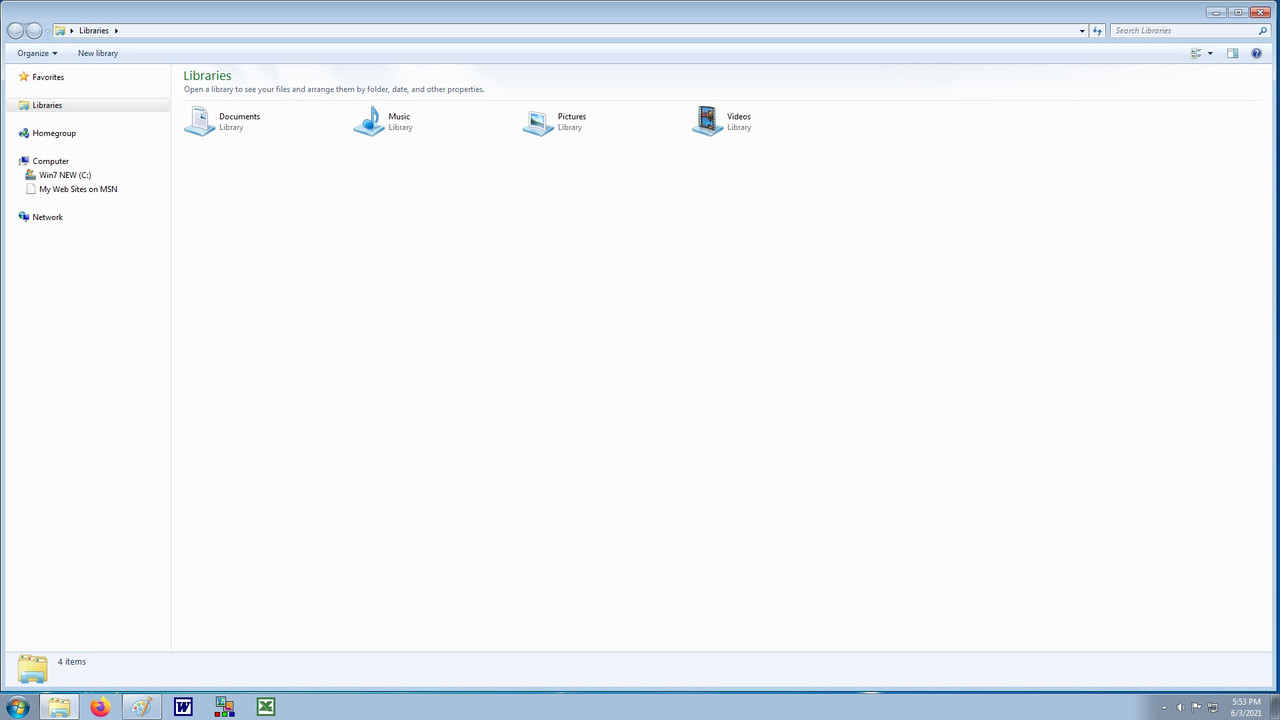Screen dimensions: 1280x720
Task: Click Libraries in the address bar breadcrumb
Action: point(94,30)
